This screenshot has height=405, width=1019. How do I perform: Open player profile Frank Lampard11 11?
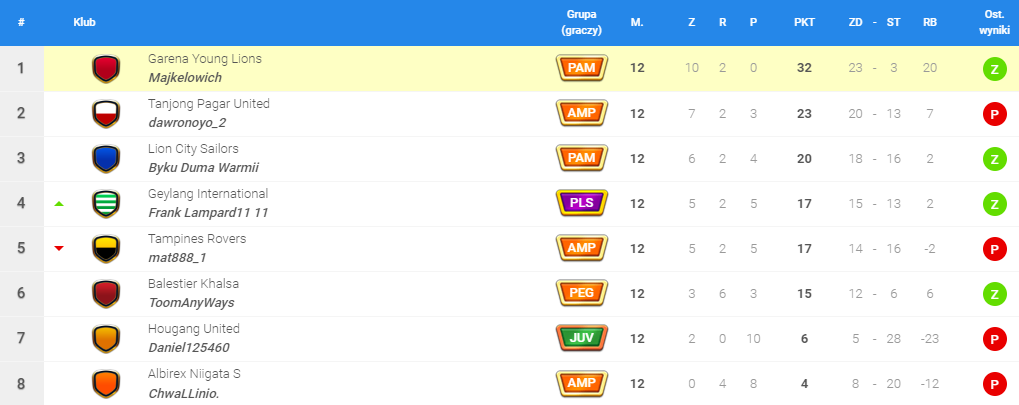tap(208, 213)
